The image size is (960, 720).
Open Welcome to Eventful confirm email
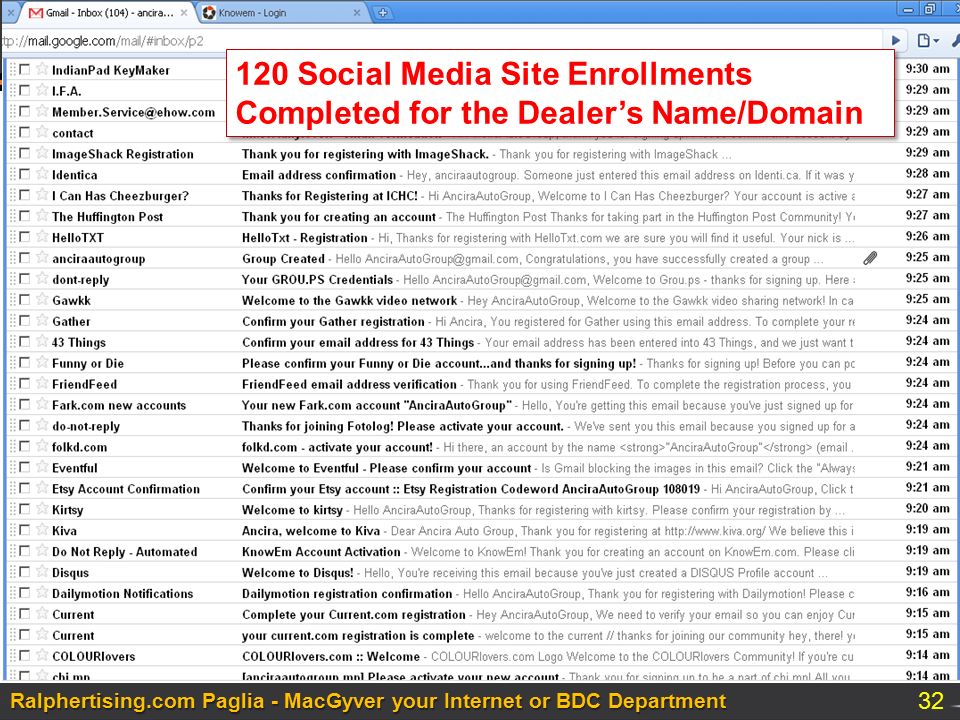(386, 468)
